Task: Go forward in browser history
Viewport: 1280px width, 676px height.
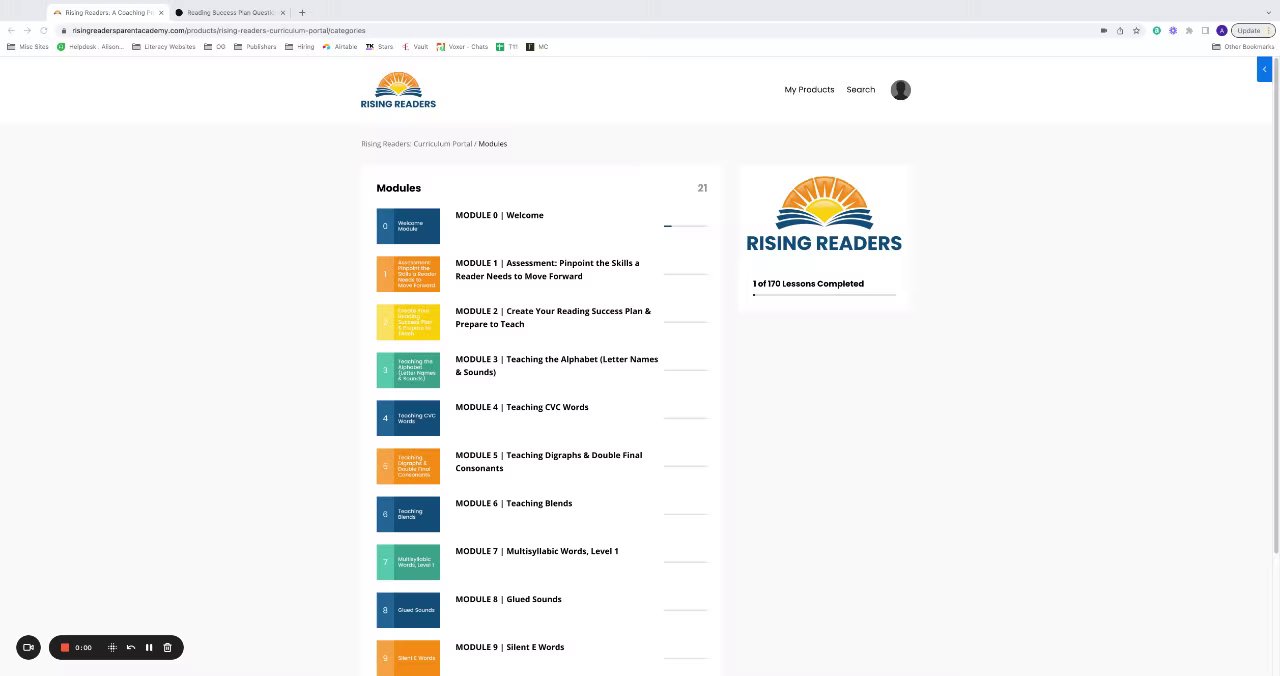Action: point(27,30)
